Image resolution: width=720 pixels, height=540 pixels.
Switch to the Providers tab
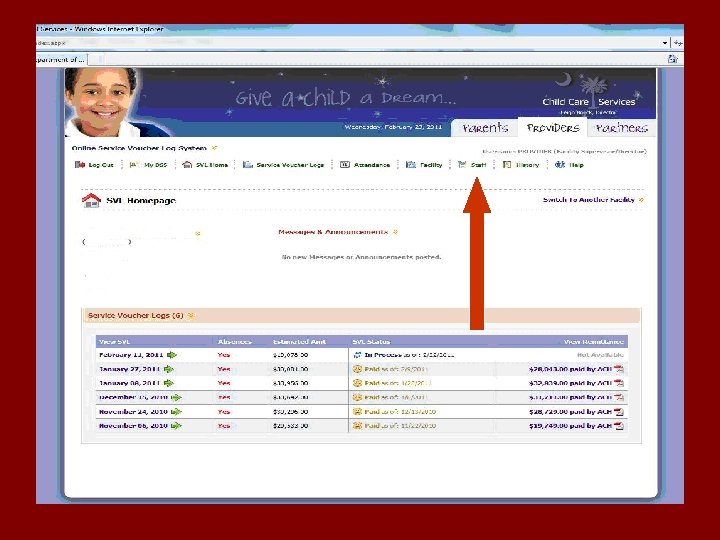[553, 128]
